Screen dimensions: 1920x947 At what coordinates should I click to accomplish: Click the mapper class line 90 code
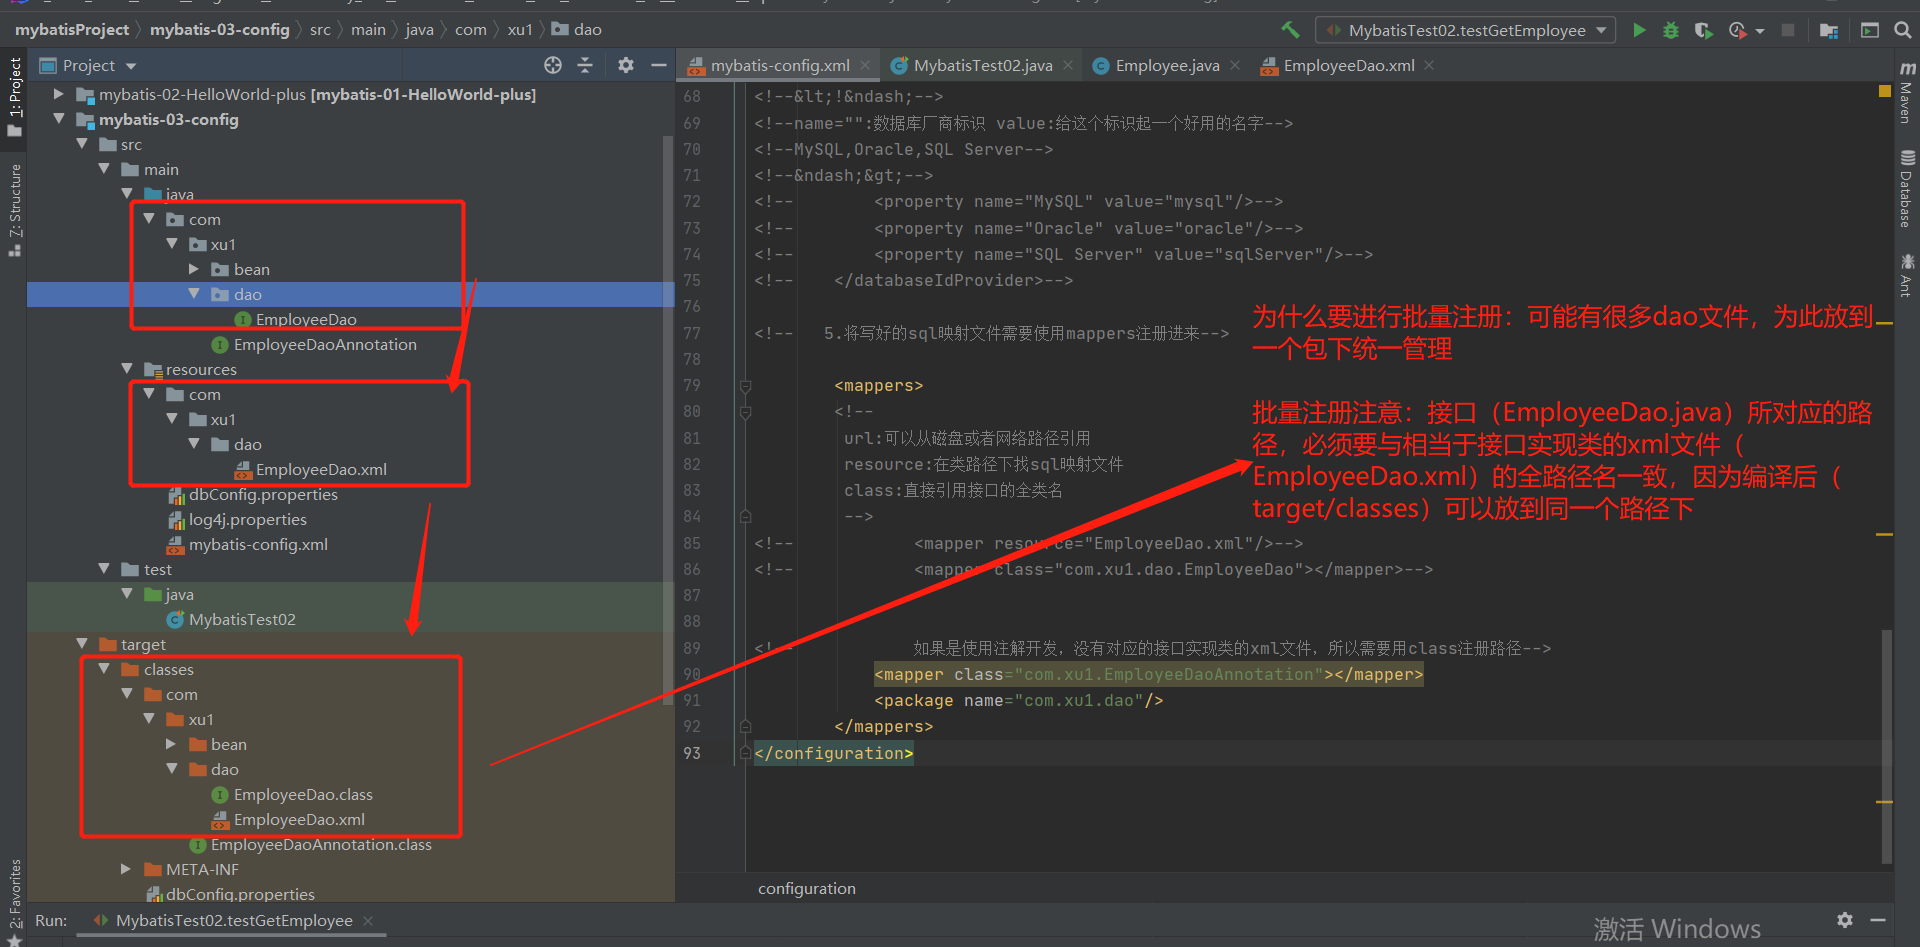[1148, 675]
